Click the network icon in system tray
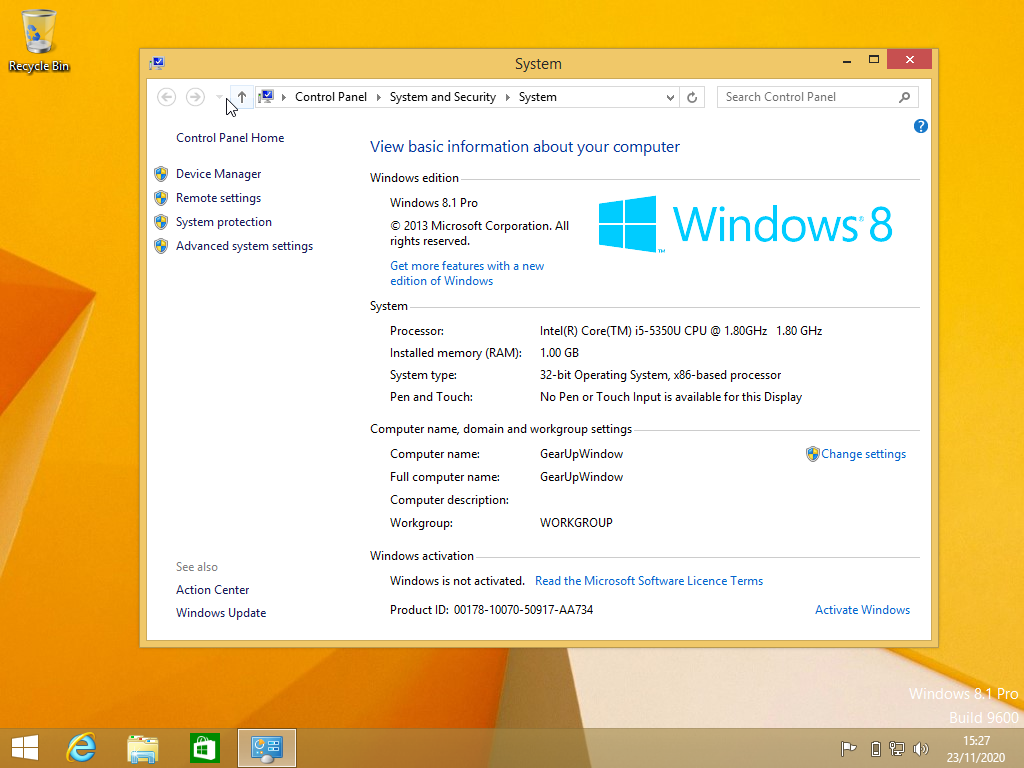The image size is (1024, 768). tap(897, 748)
